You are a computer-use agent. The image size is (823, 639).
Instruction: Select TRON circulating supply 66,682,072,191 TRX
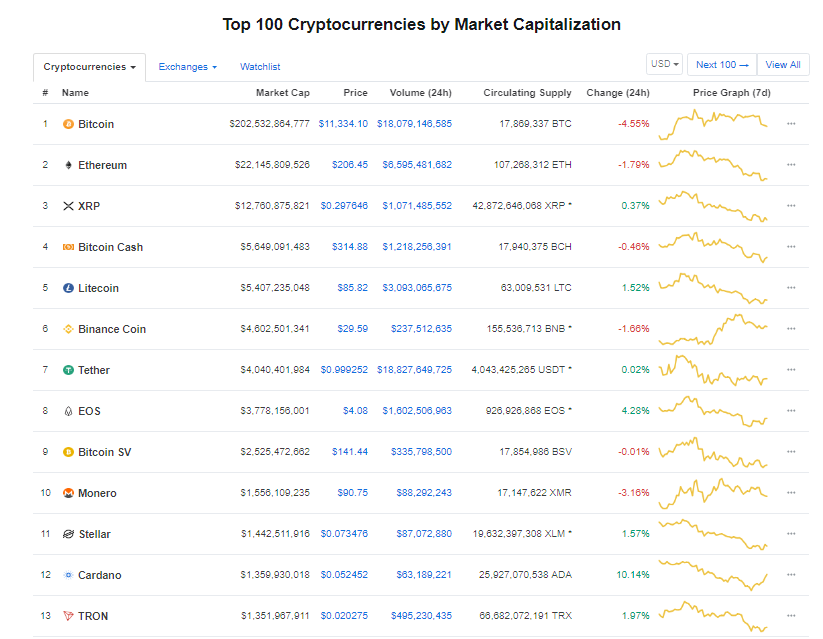525,615
